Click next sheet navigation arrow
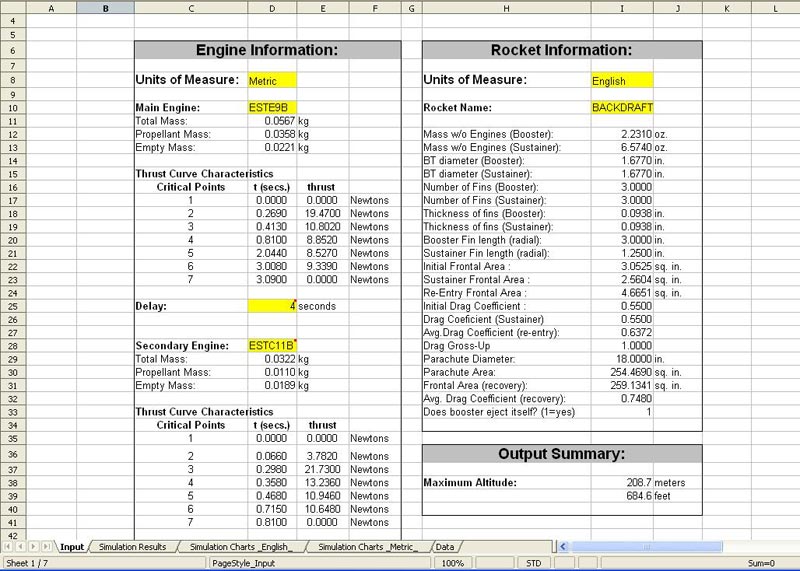Screen dimensions: 800x571 [32, 547]
